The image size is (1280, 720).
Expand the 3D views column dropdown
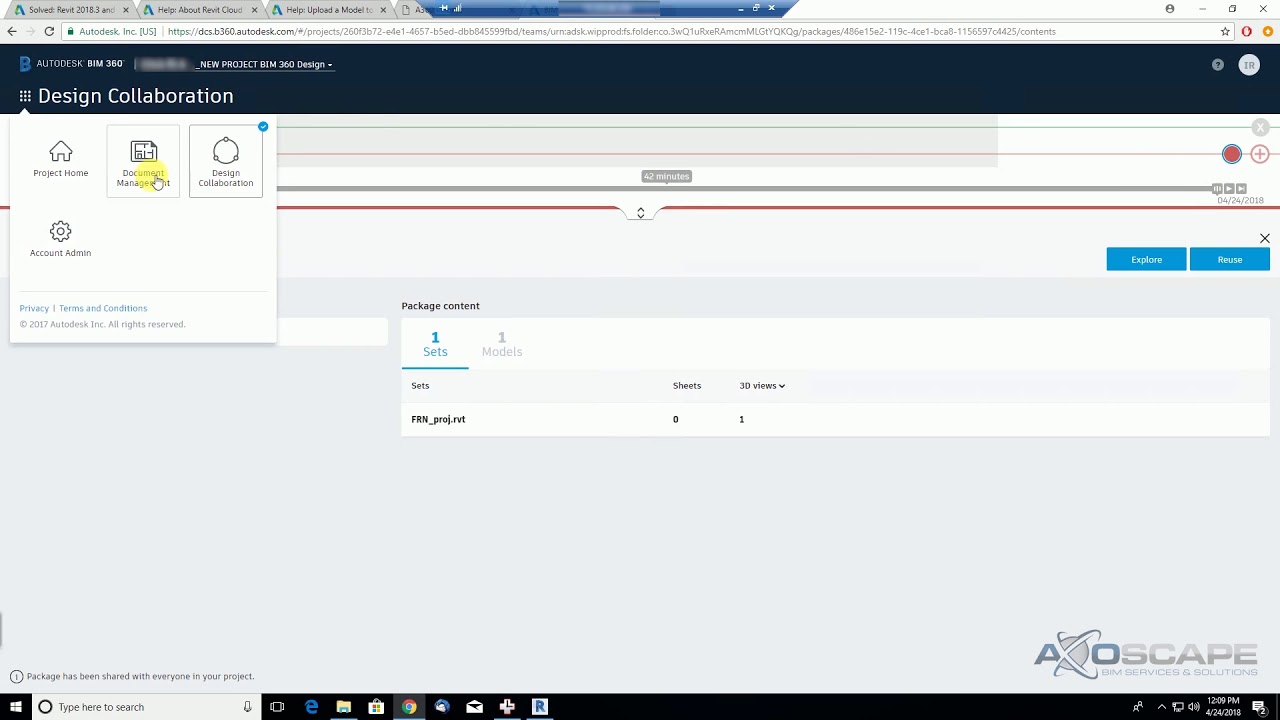tap(762, 385)
